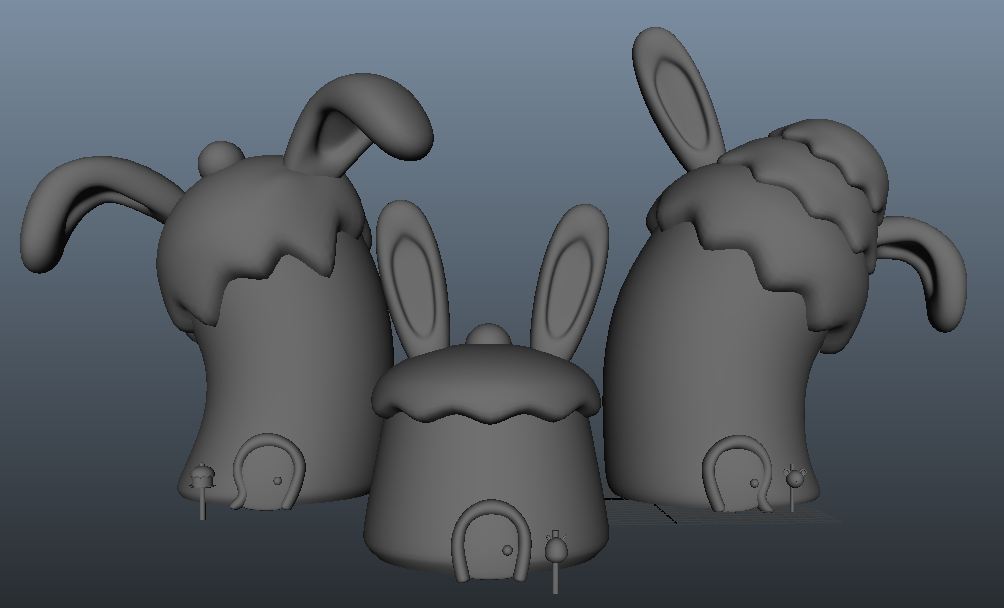Select the folded right ear of left house
Image resolution: width=1004 pixels, height=608 pixels.
click(359, 125)
